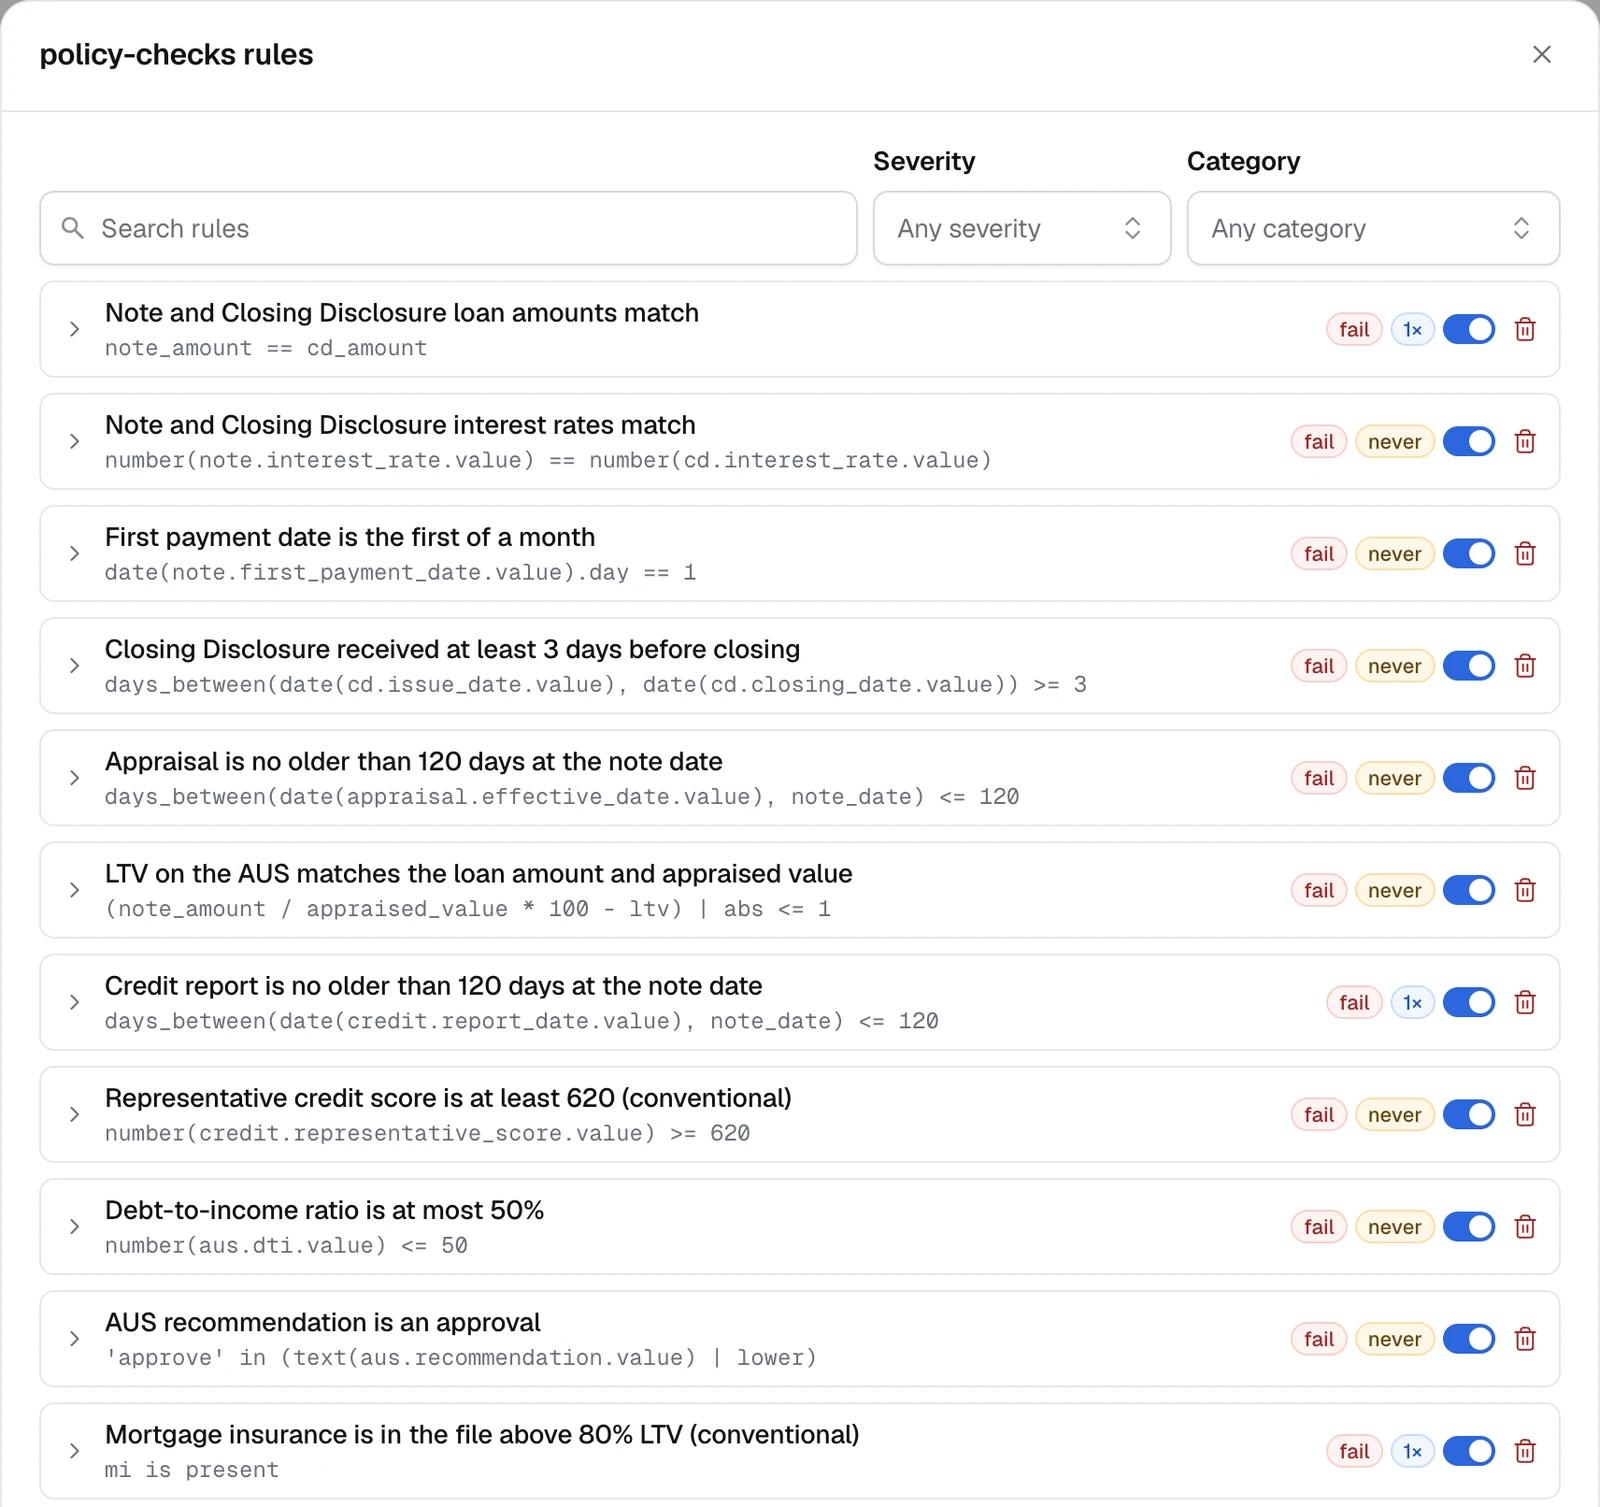Click the never badge on interest rates rule
The height and width of the screenshot is (1507, 1600).
pyautogui.click(x=1394, y=441)
